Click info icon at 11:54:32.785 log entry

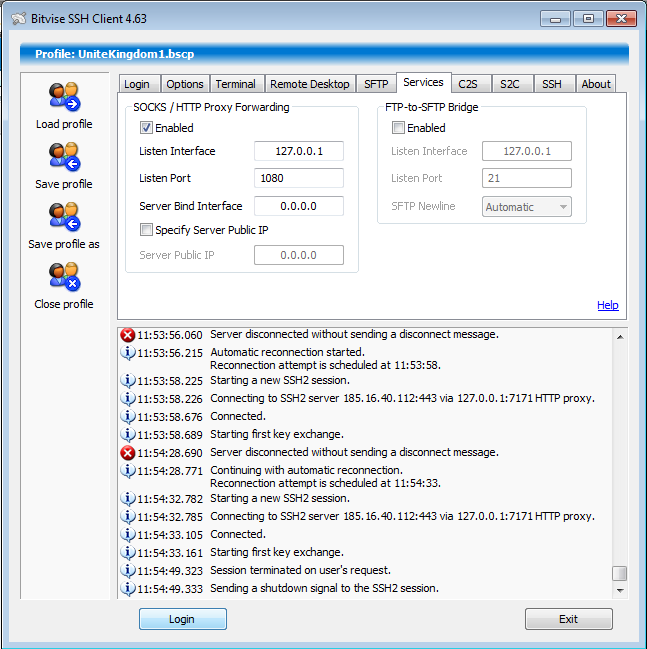tap(127, 517)
